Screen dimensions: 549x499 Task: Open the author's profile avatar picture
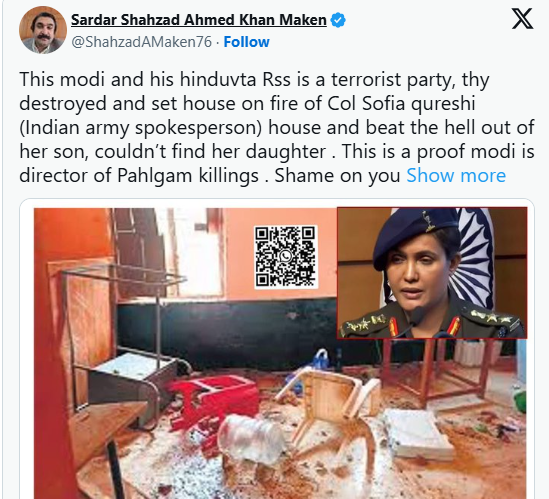[x=43, y=30]
